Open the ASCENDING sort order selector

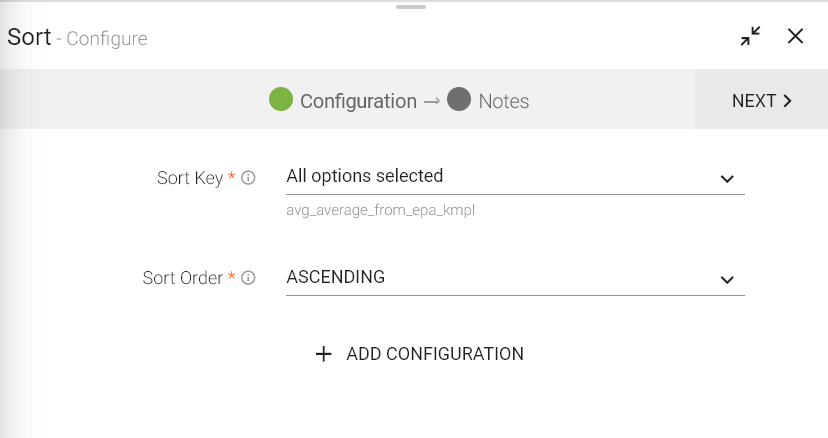click(500, 278)
